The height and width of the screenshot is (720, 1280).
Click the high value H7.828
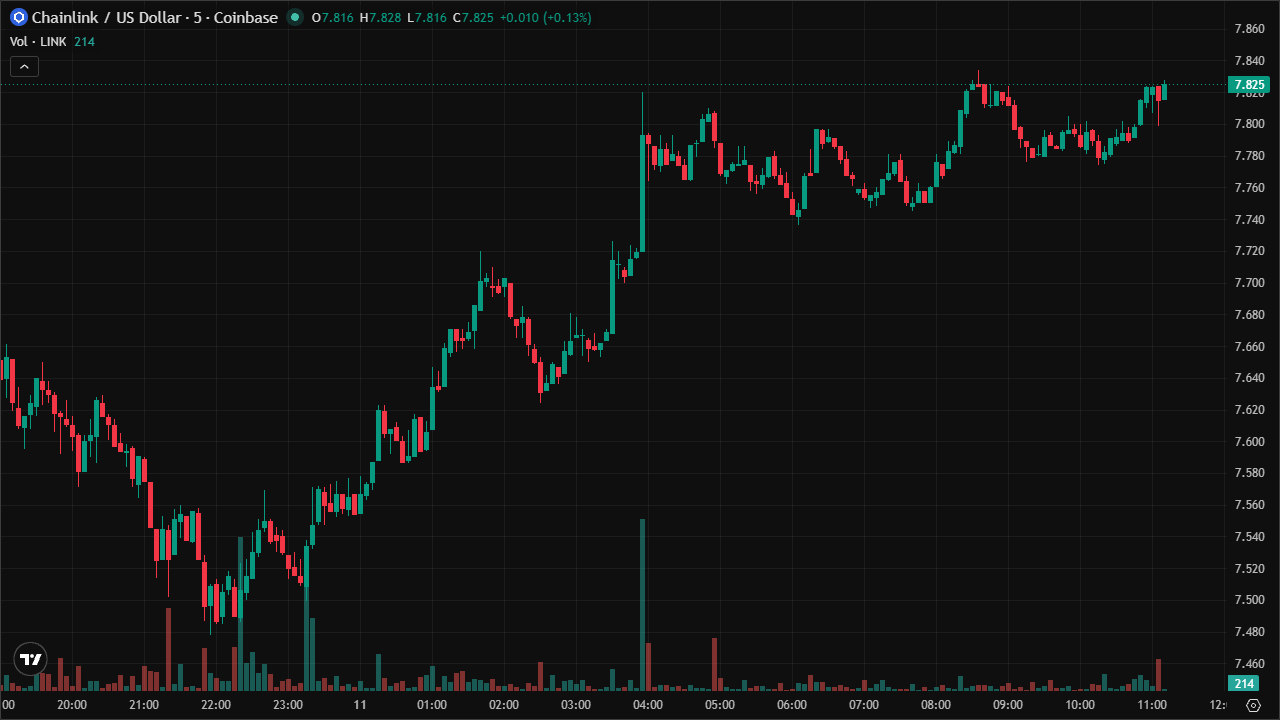click(380, 18)
